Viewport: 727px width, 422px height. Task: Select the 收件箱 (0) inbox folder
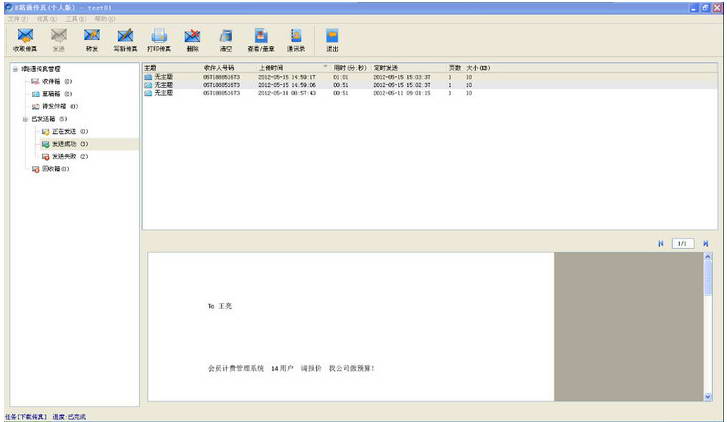pos(51,82)
